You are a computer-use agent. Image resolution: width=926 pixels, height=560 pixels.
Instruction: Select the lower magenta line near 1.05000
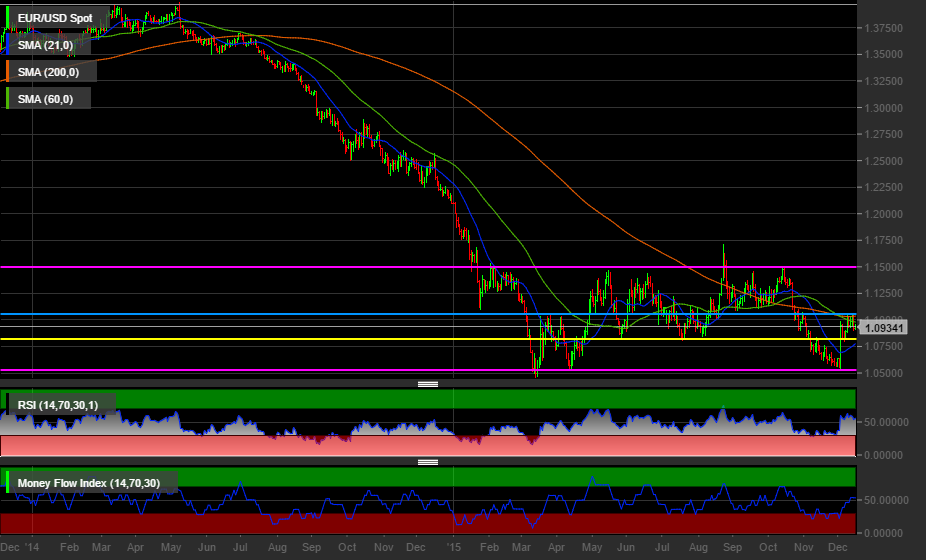pos(300,370)
